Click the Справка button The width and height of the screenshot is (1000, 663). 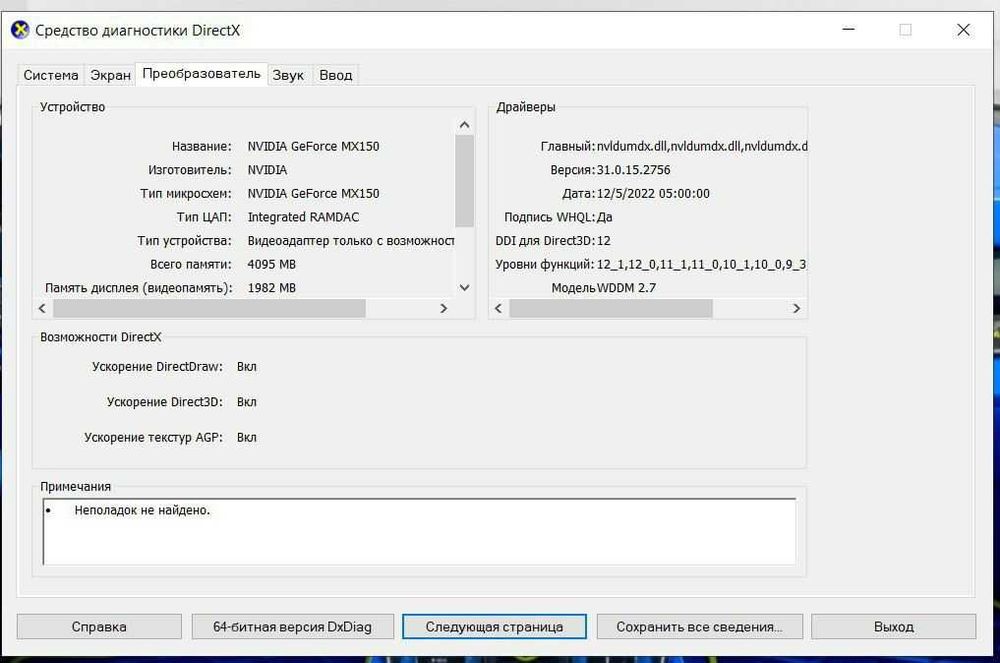click(99, 627)
